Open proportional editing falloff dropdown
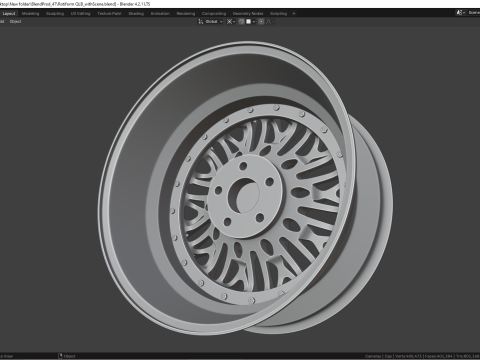The width and height of the screenshot is (480, 360). click(270, 22)
